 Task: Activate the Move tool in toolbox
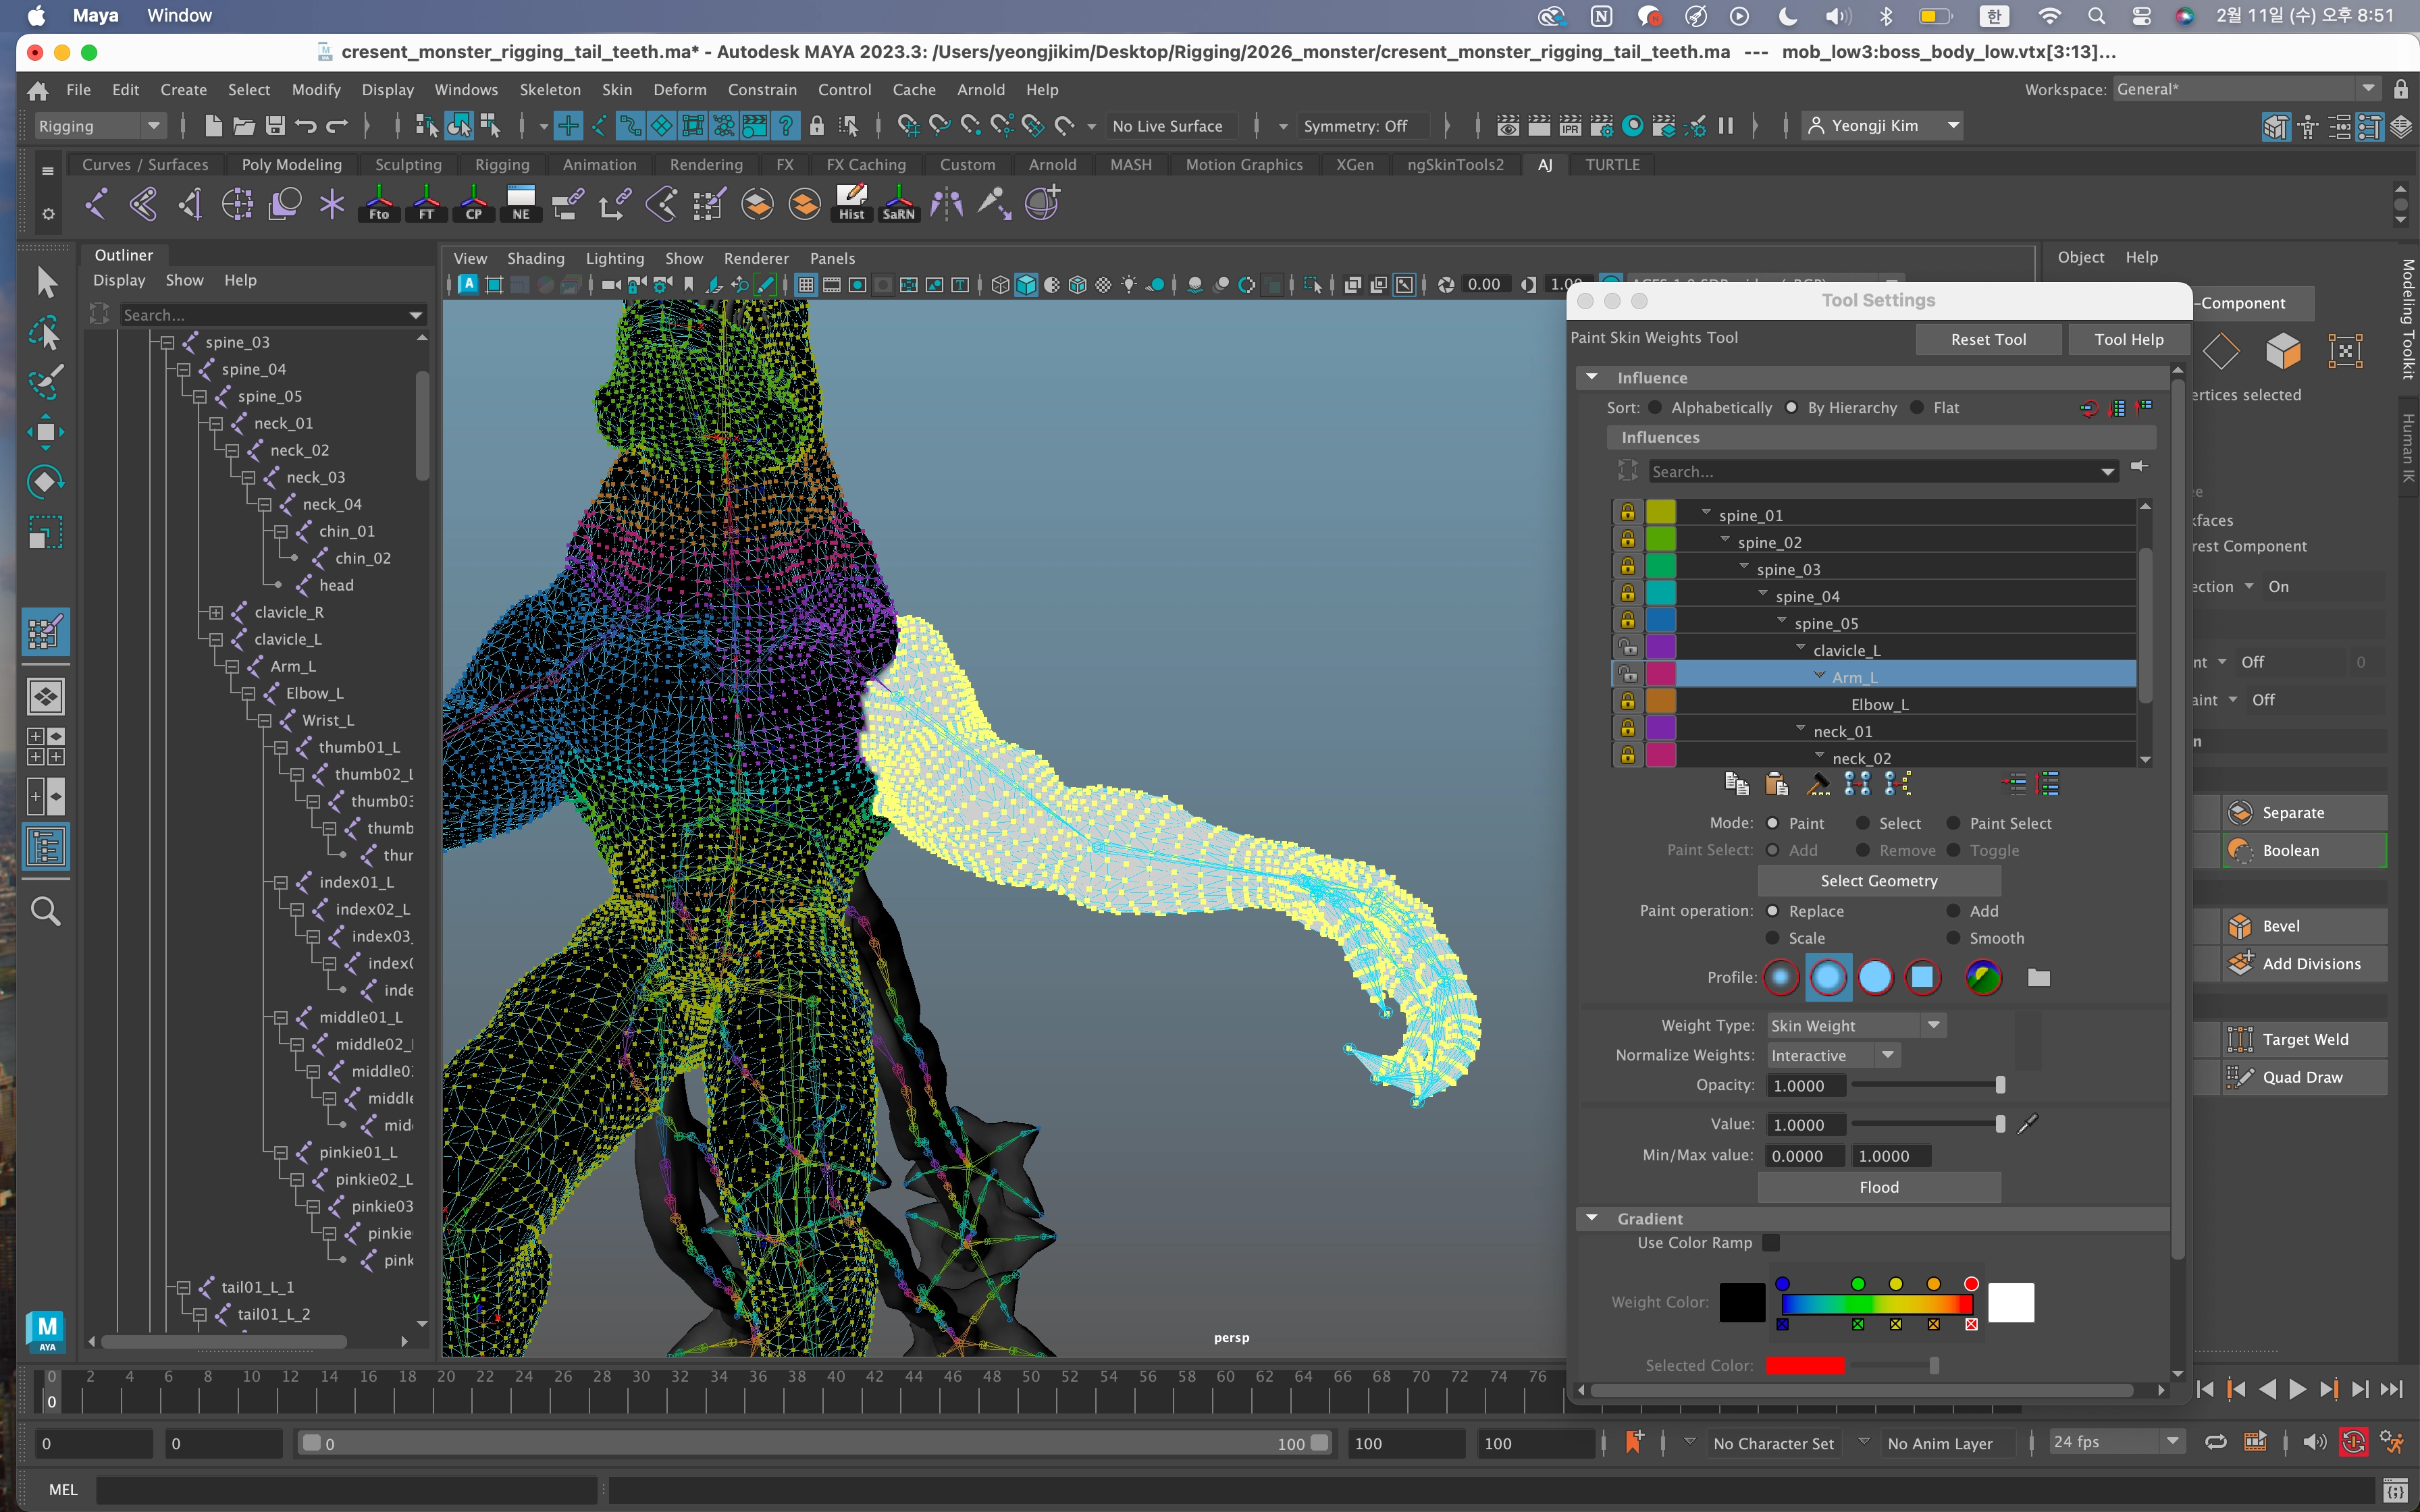(x=45, y=431)
